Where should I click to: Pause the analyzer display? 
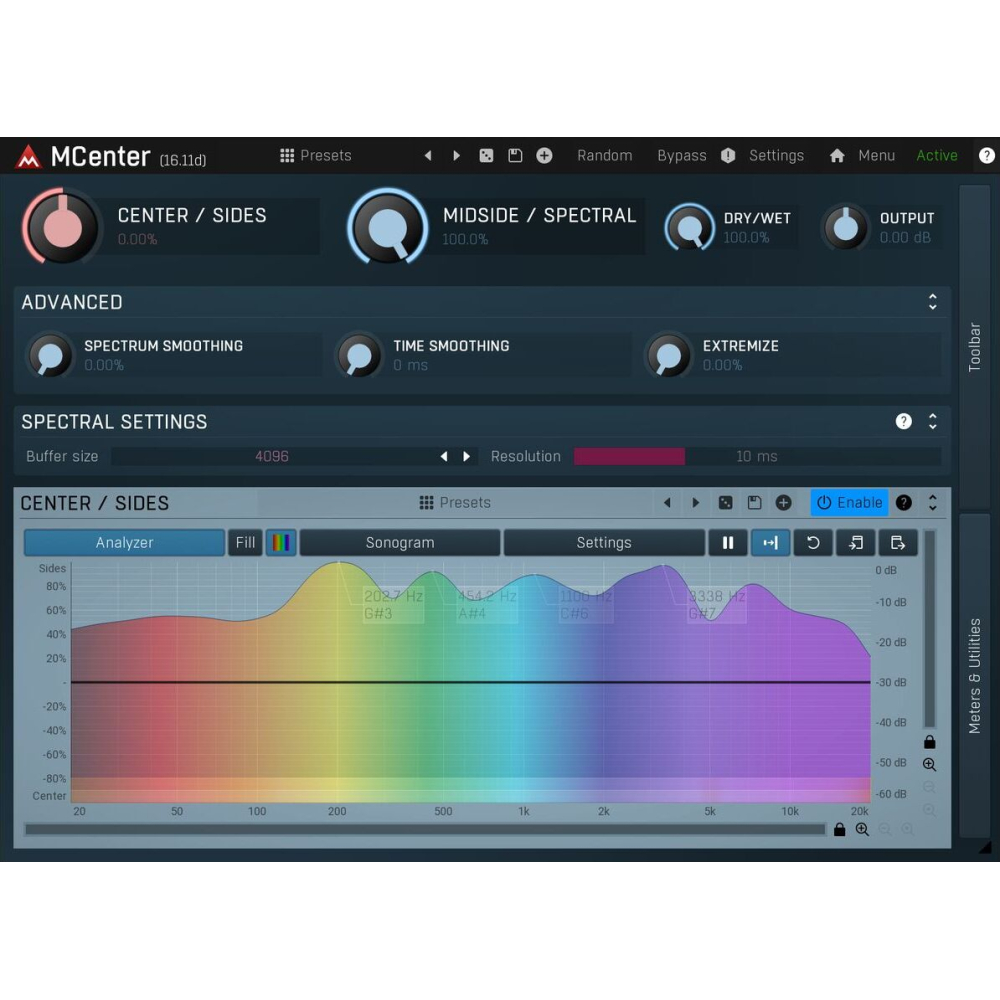728,543
